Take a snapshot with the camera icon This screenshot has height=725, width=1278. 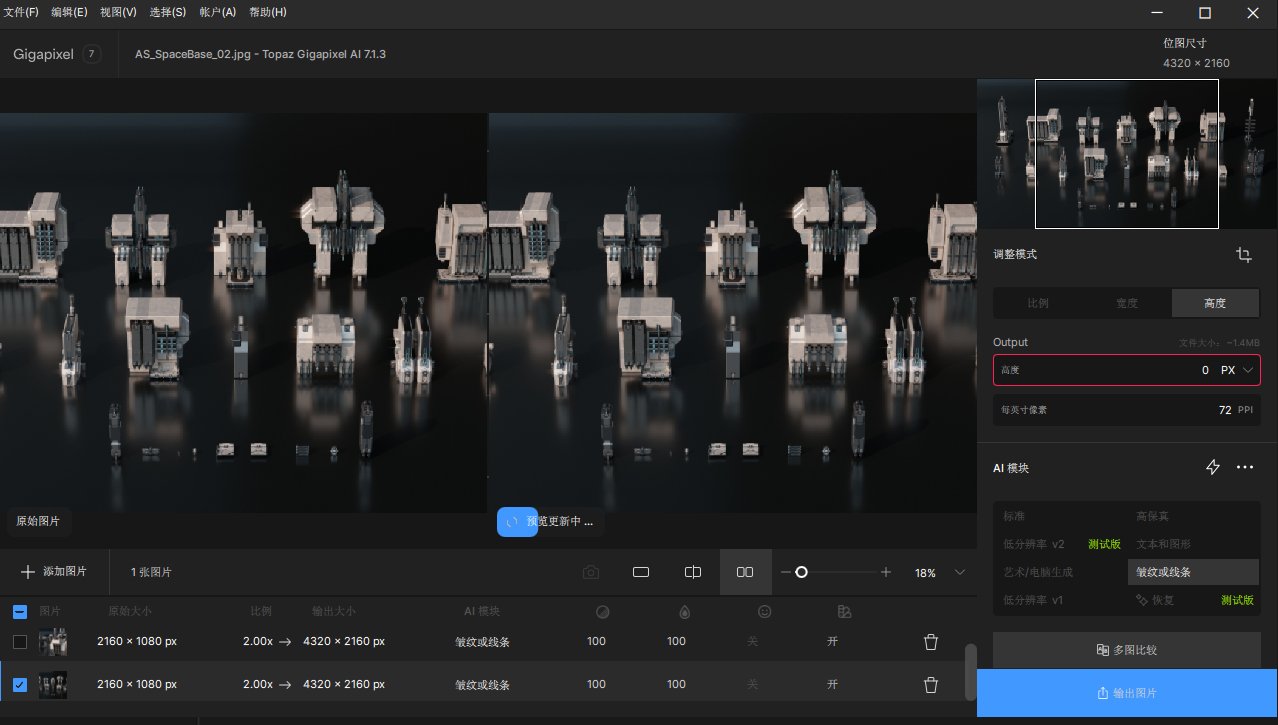pyautogui.click(x=590, y=571)
